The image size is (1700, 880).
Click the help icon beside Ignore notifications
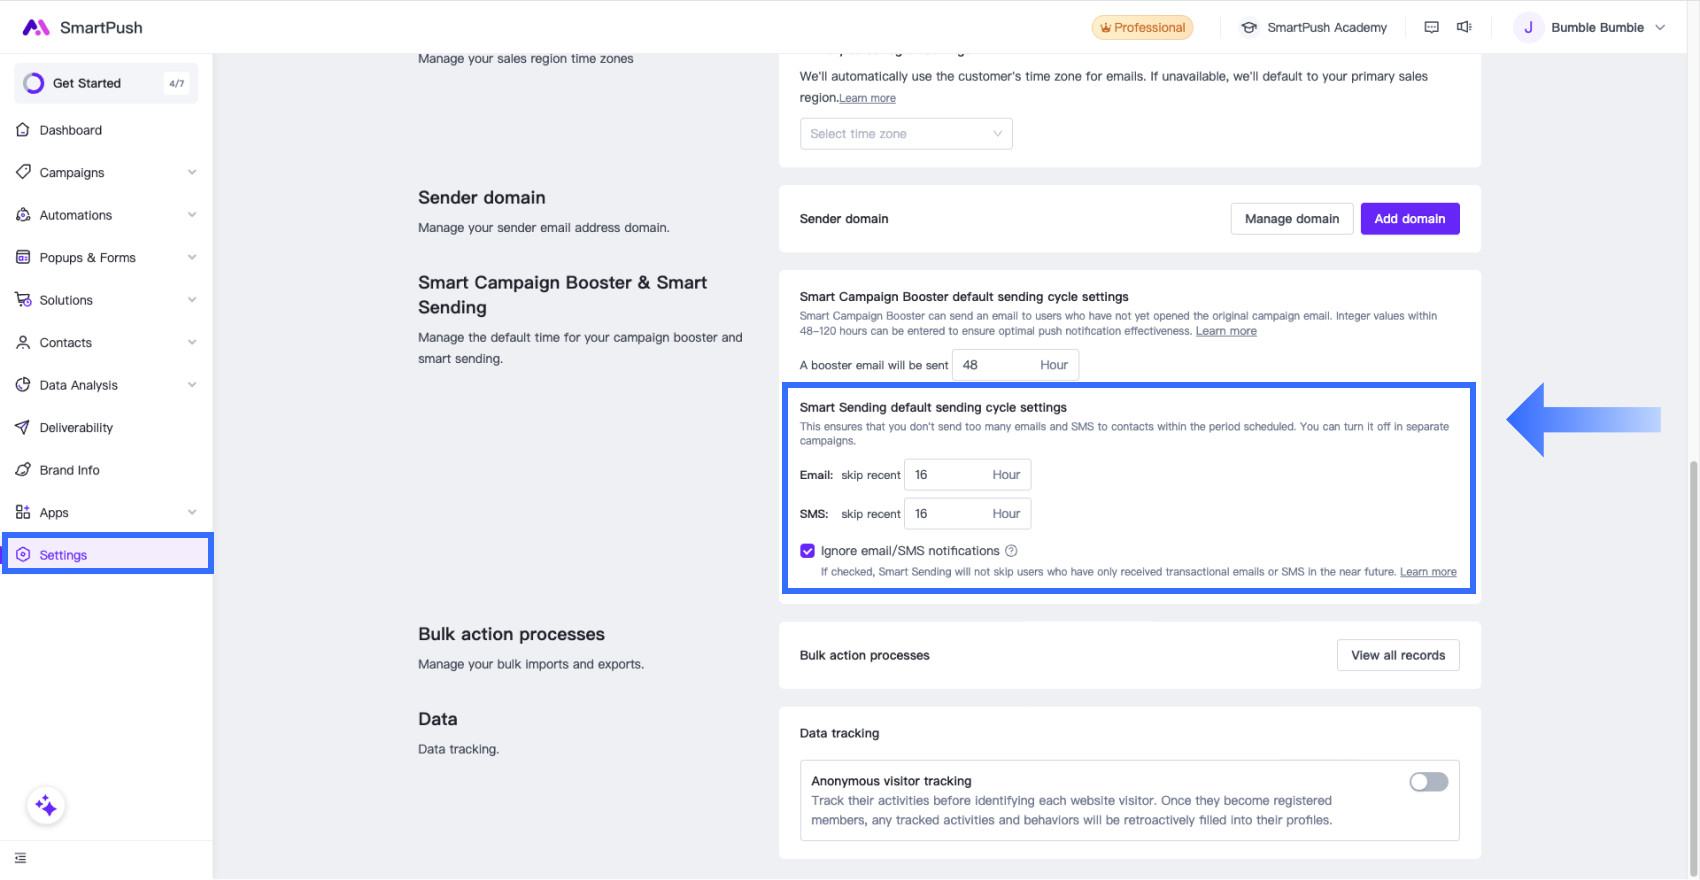(1011, 551)
